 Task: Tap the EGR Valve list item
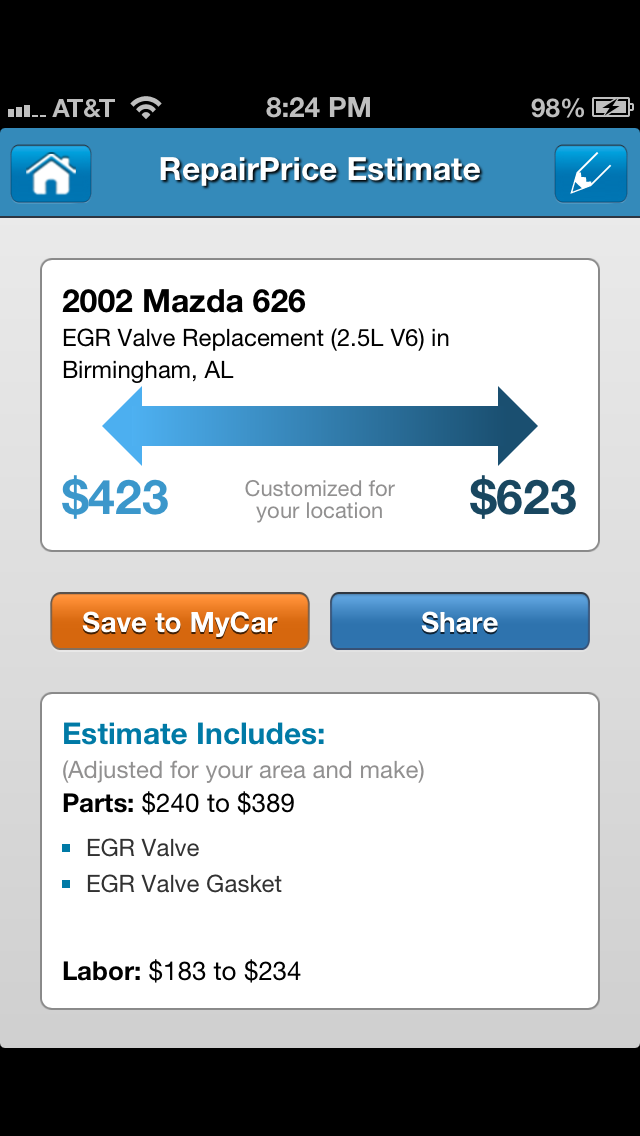142,848
